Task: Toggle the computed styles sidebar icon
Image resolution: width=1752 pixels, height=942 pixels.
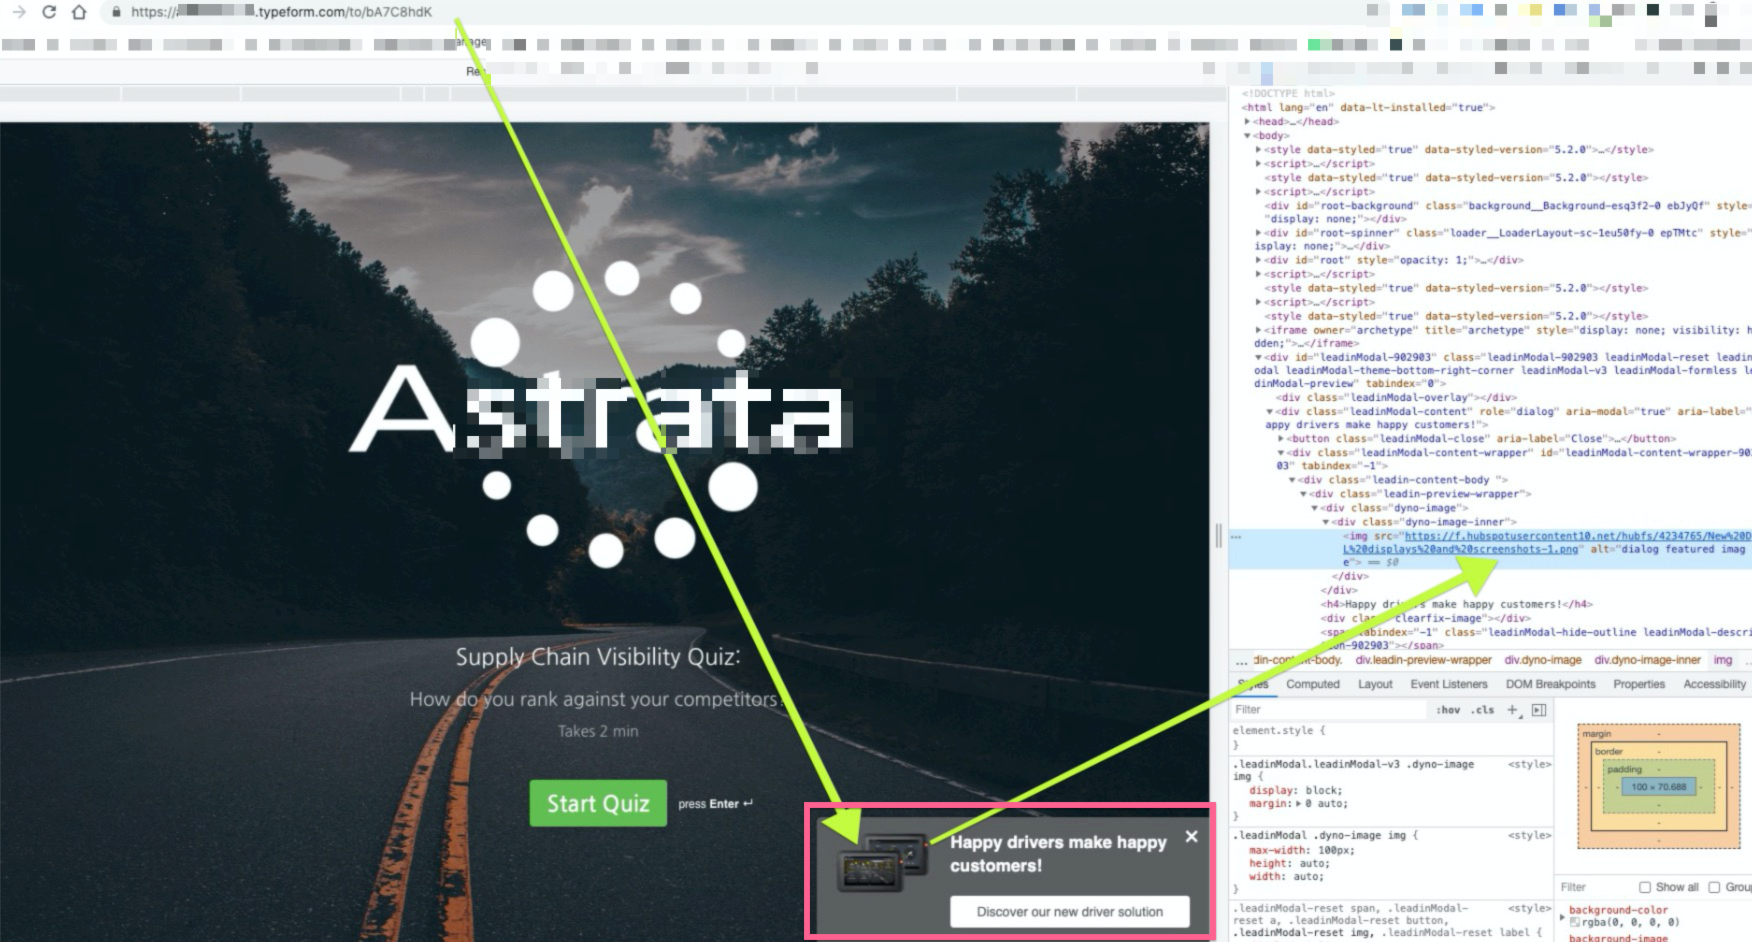Action: (x=1539, y=710)
